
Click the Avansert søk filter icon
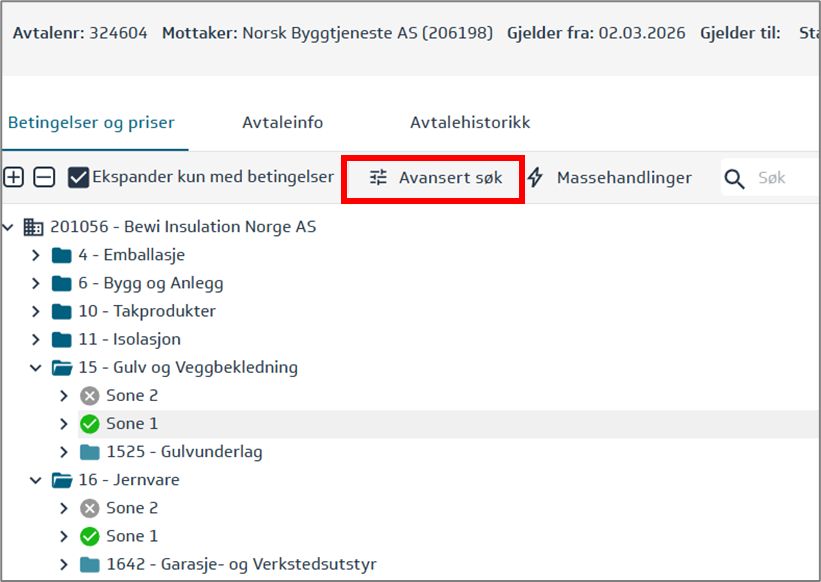click(378, 178)
